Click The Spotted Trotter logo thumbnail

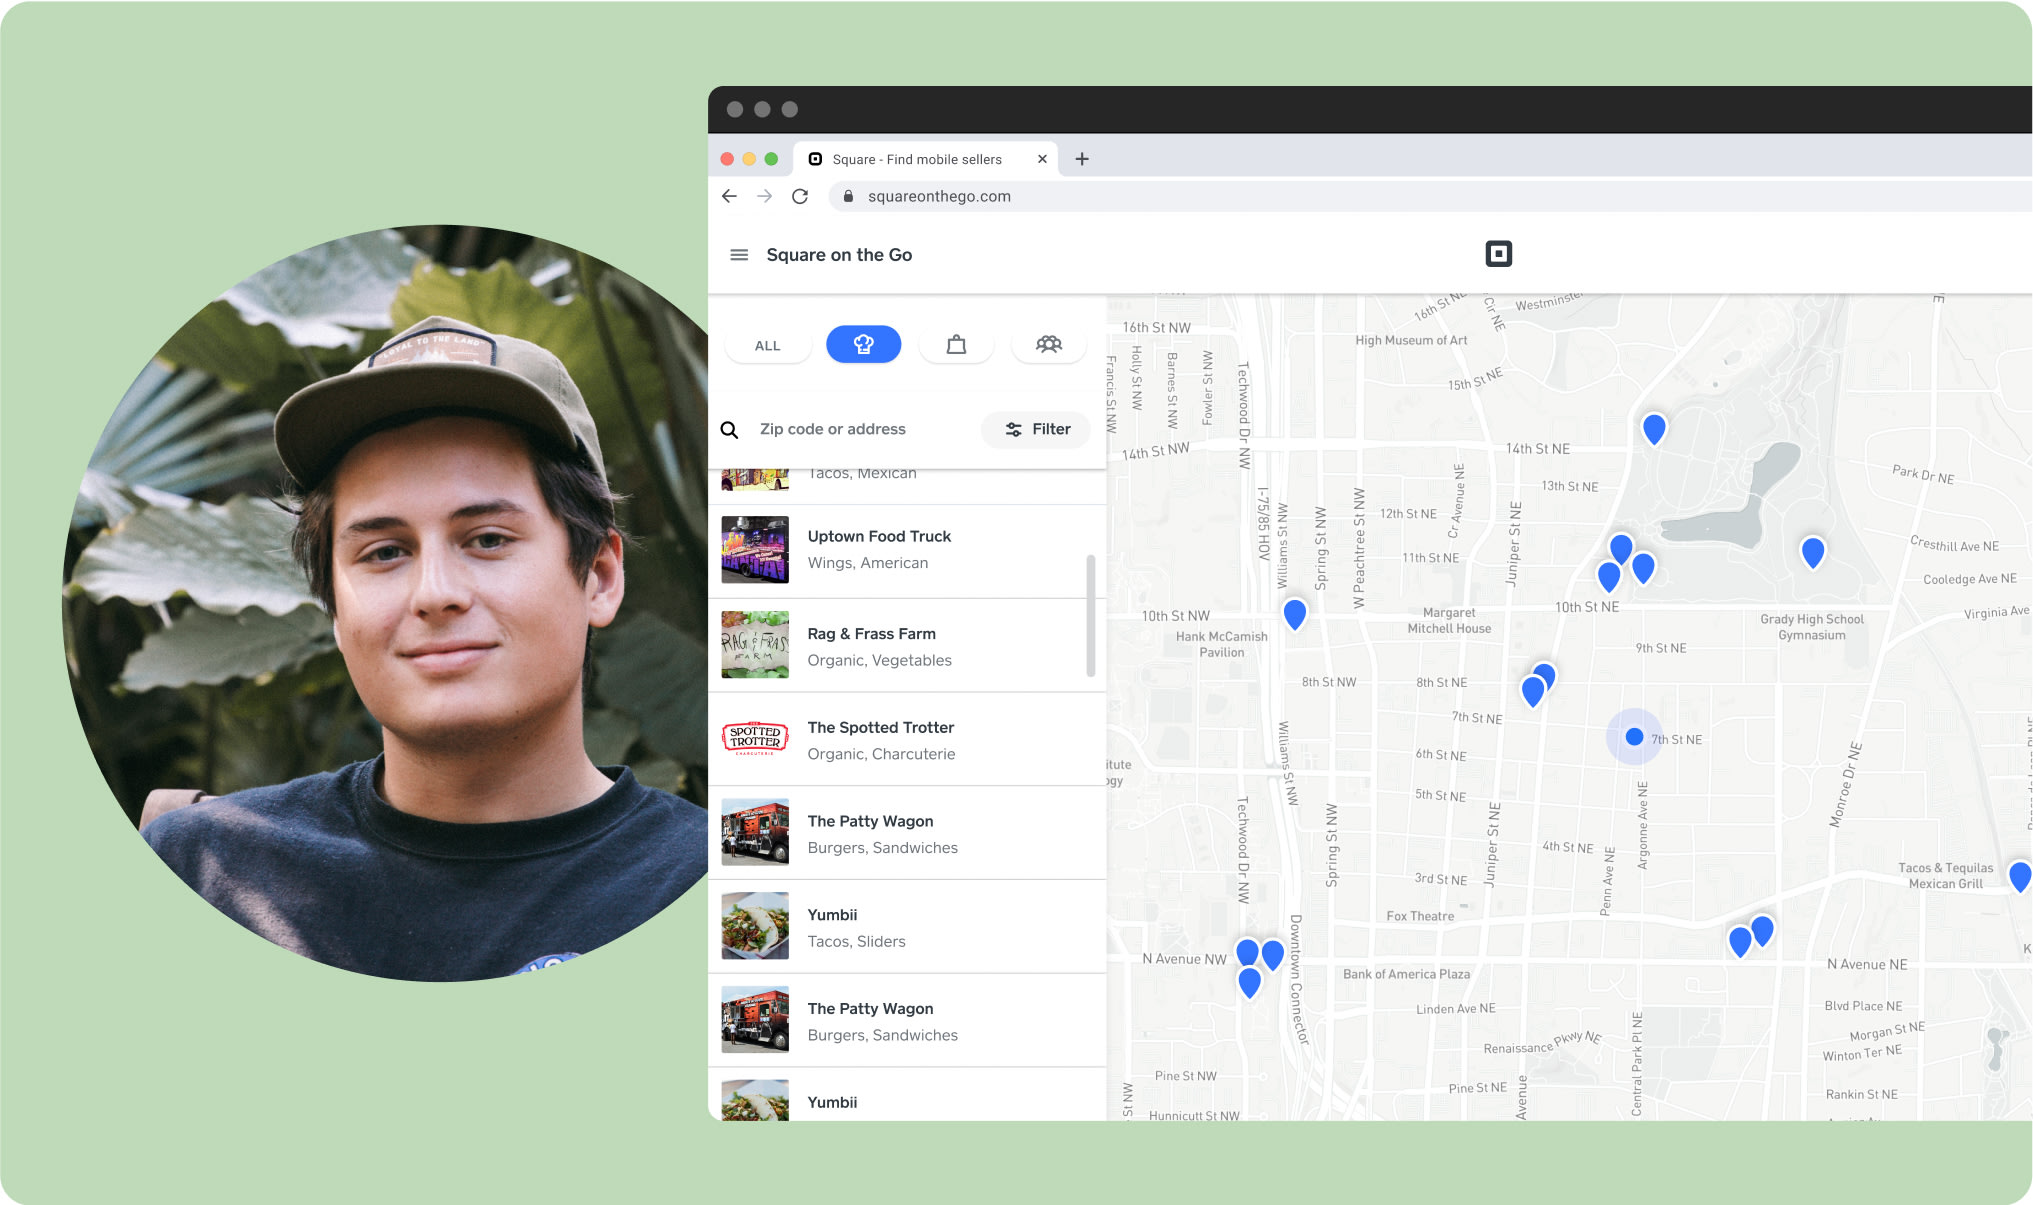coord(755,739)
